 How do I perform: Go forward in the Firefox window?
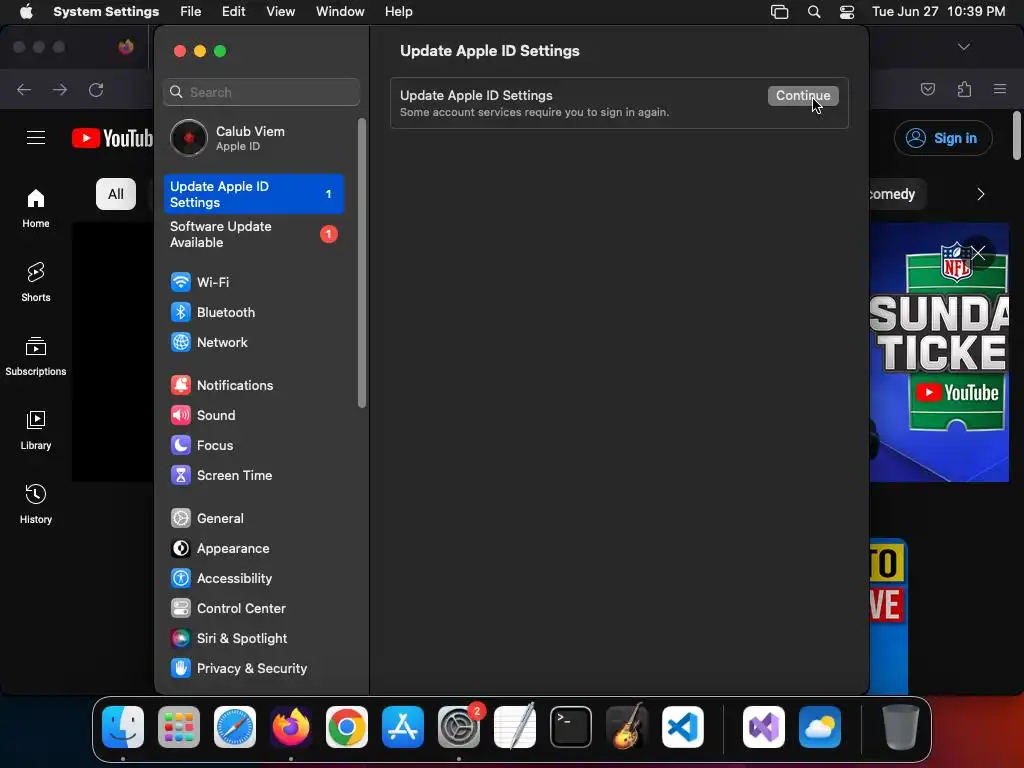tap(60, 89)
